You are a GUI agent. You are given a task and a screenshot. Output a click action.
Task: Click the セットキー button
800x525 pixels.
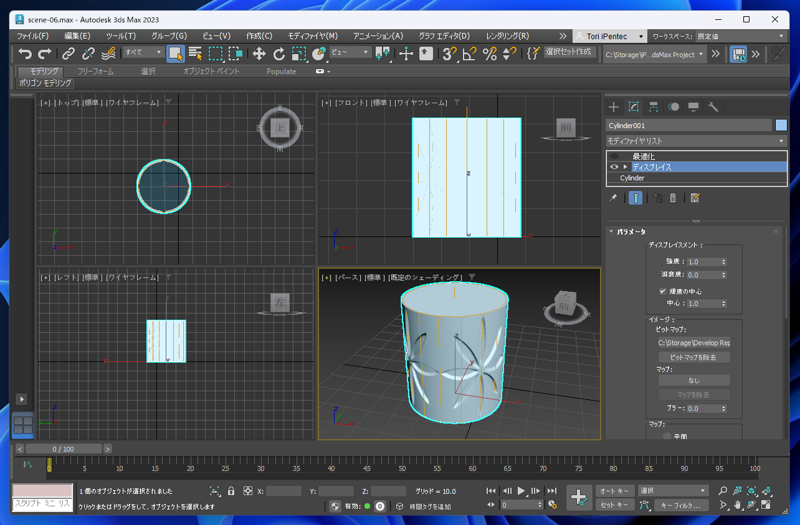coord(615,505)
